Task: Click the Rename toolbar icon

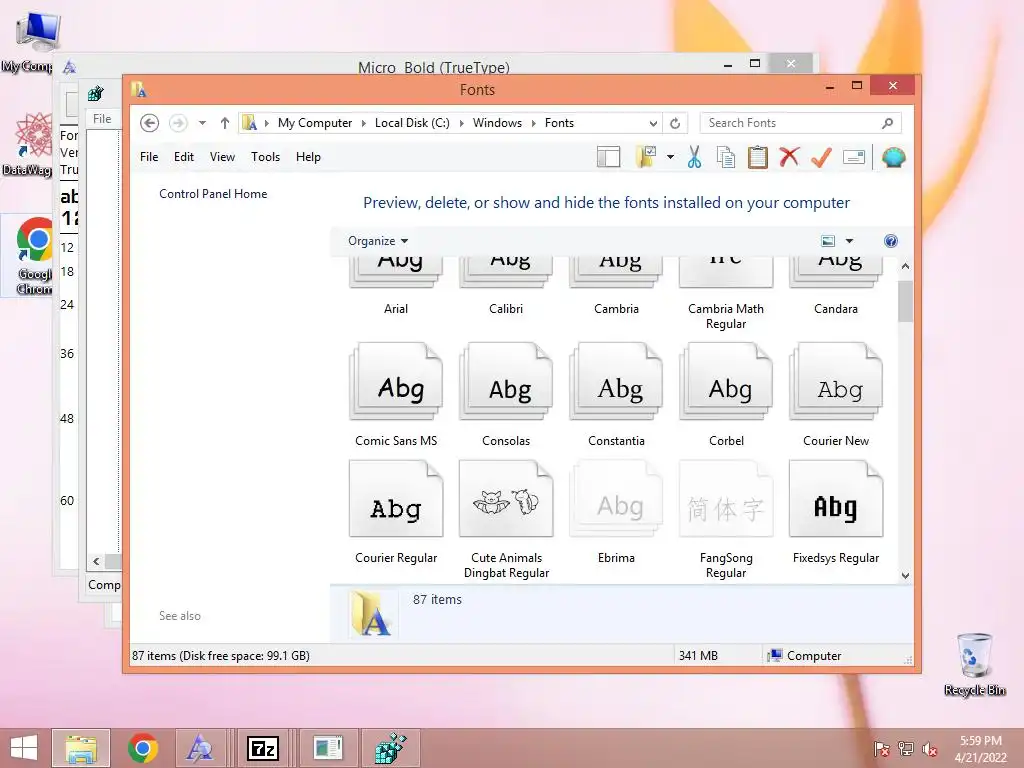Action: click(x=854, y=157)
